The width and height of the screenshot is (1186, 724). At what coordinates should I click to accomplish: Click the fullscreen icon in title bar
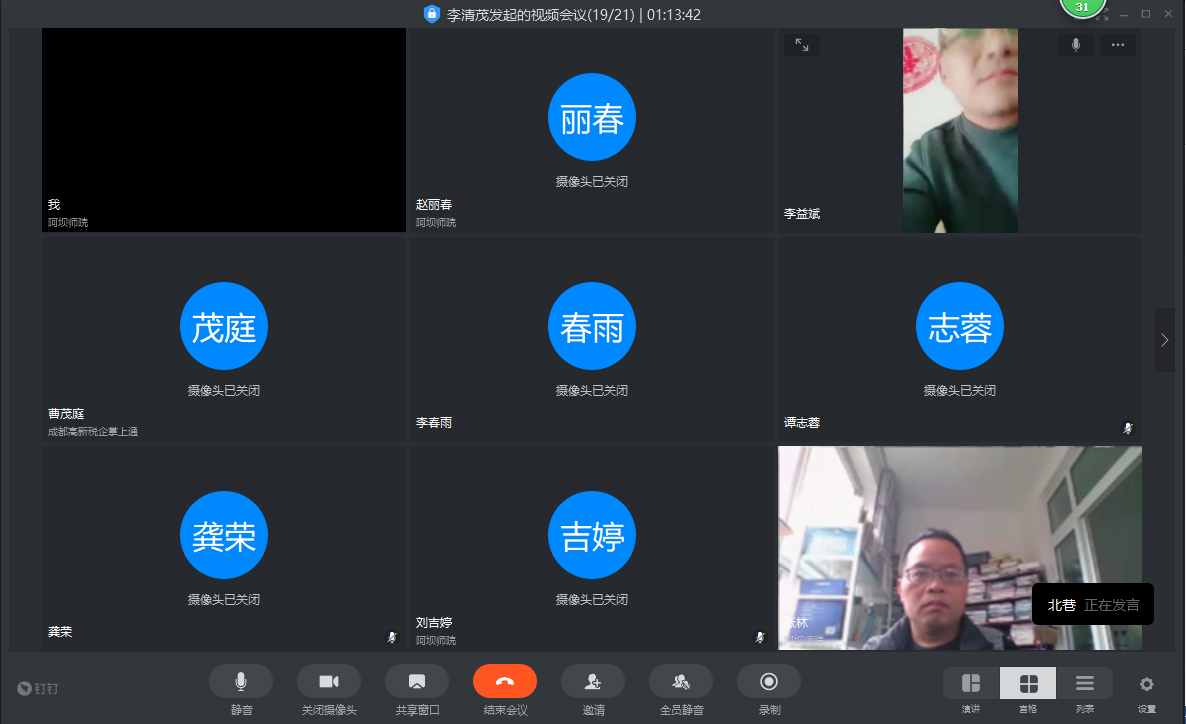click(1102, 15)
